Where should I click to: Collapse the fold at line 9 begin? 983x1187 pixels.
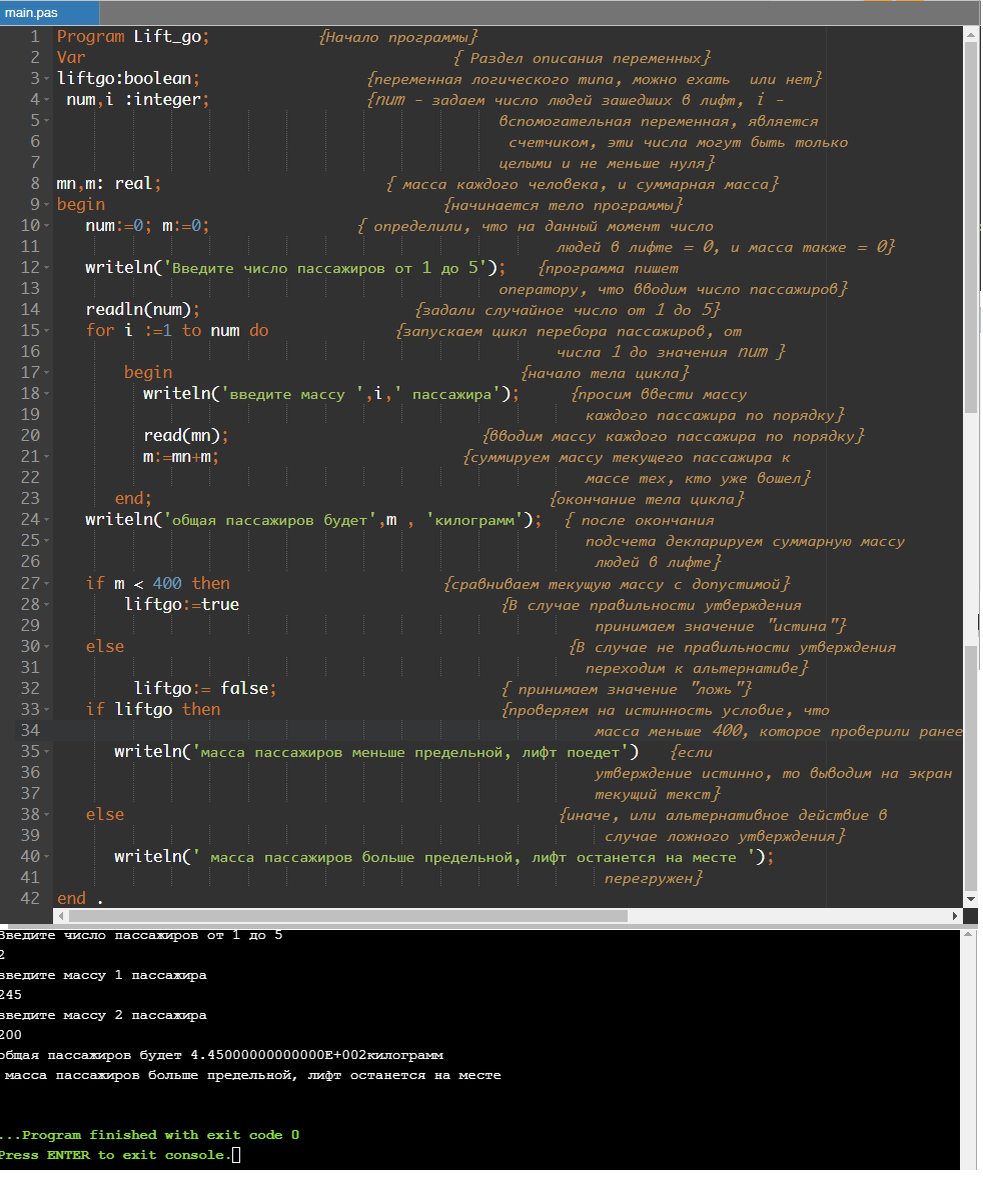click(47, 205)
